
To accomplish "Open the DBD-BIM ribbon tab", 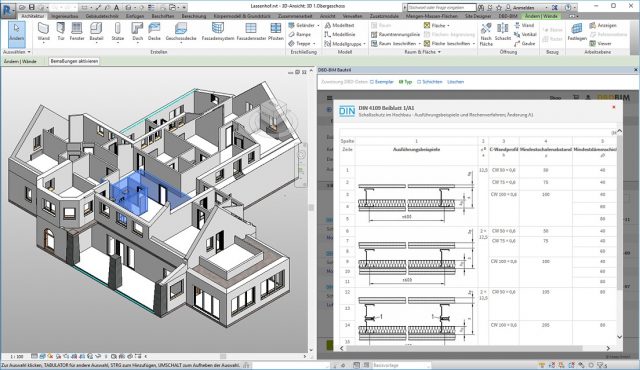I will click(x=508, y=16).
